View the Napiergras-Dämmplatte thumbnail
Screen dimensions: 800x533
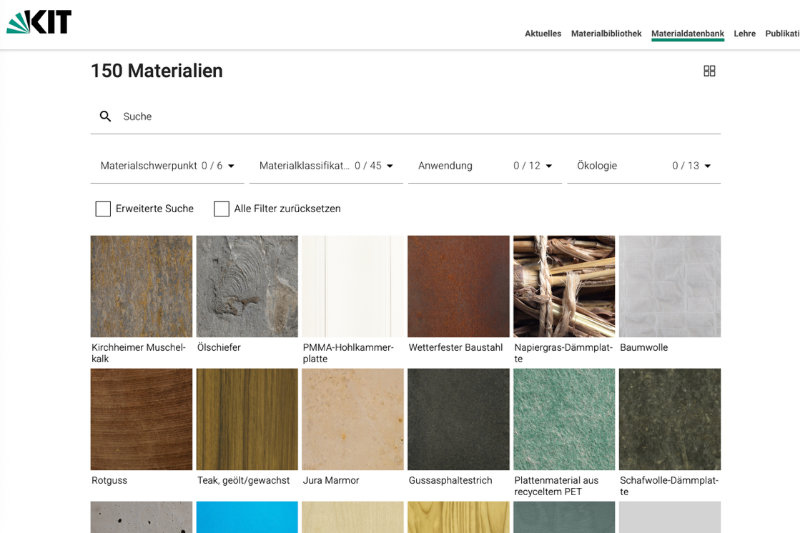564,286
